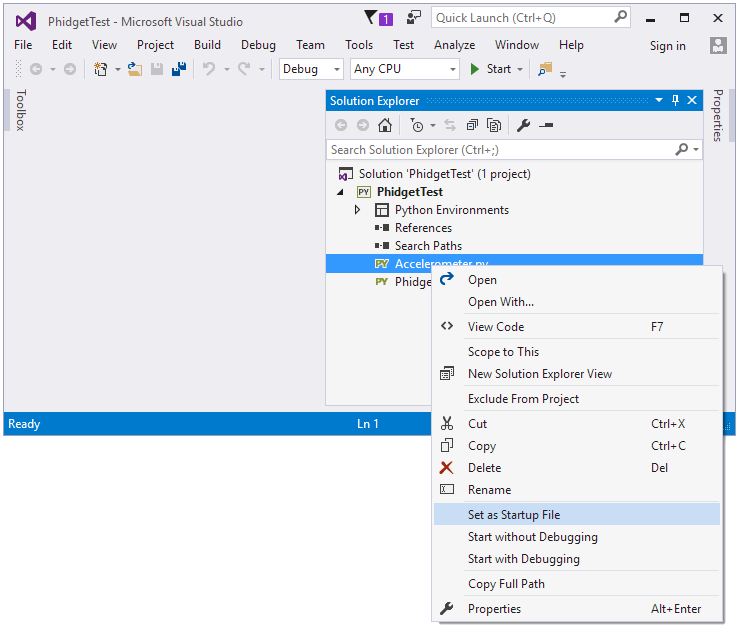
Task: Choose Exclude From Project
Action: (577, 399)
